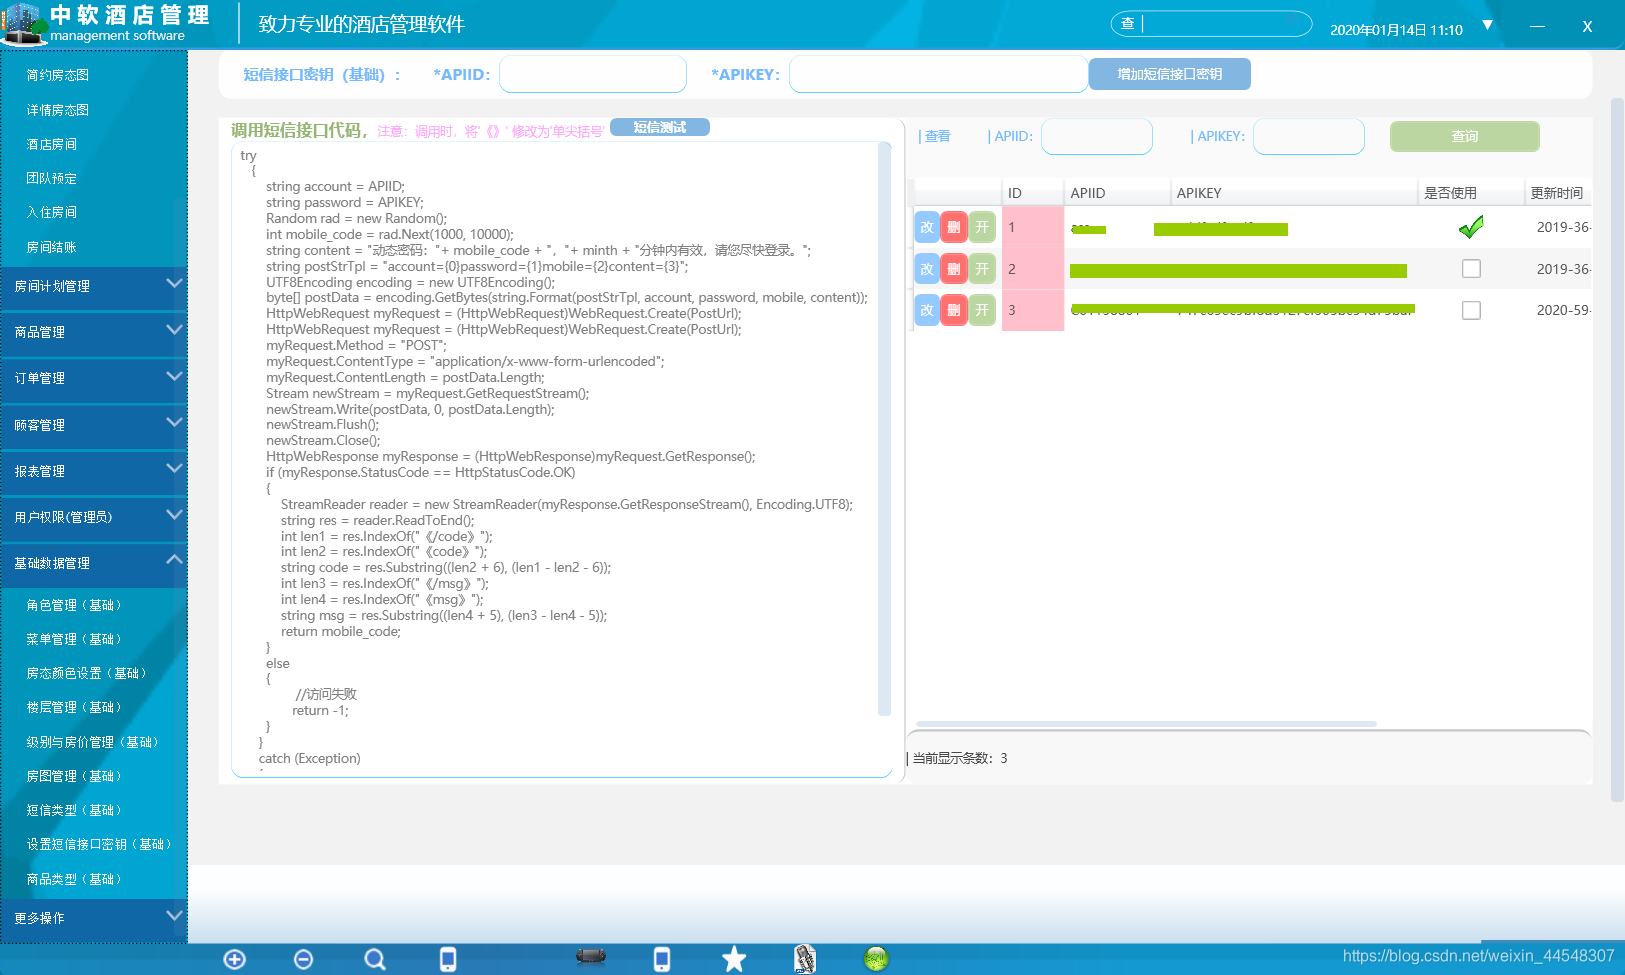Check the 是否使用 box for row ID 3
Image resolution: width=1625 pixels, height=975 pixels.
(1471, 310)
